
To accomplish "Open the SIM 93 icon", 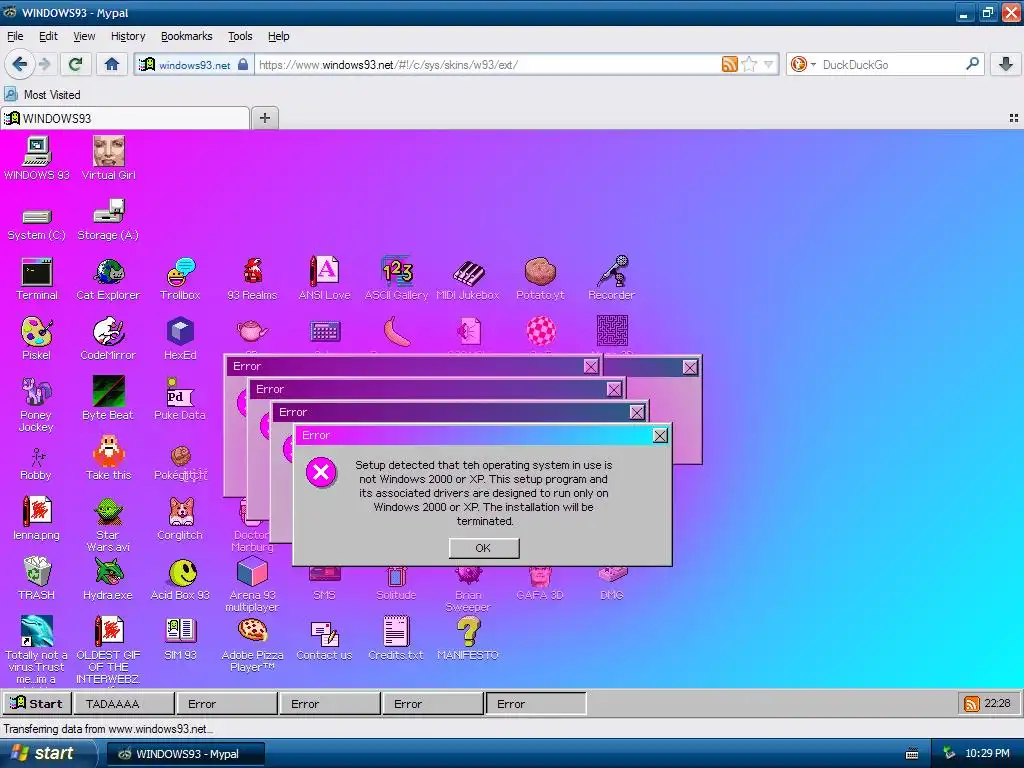I will 180,638.
